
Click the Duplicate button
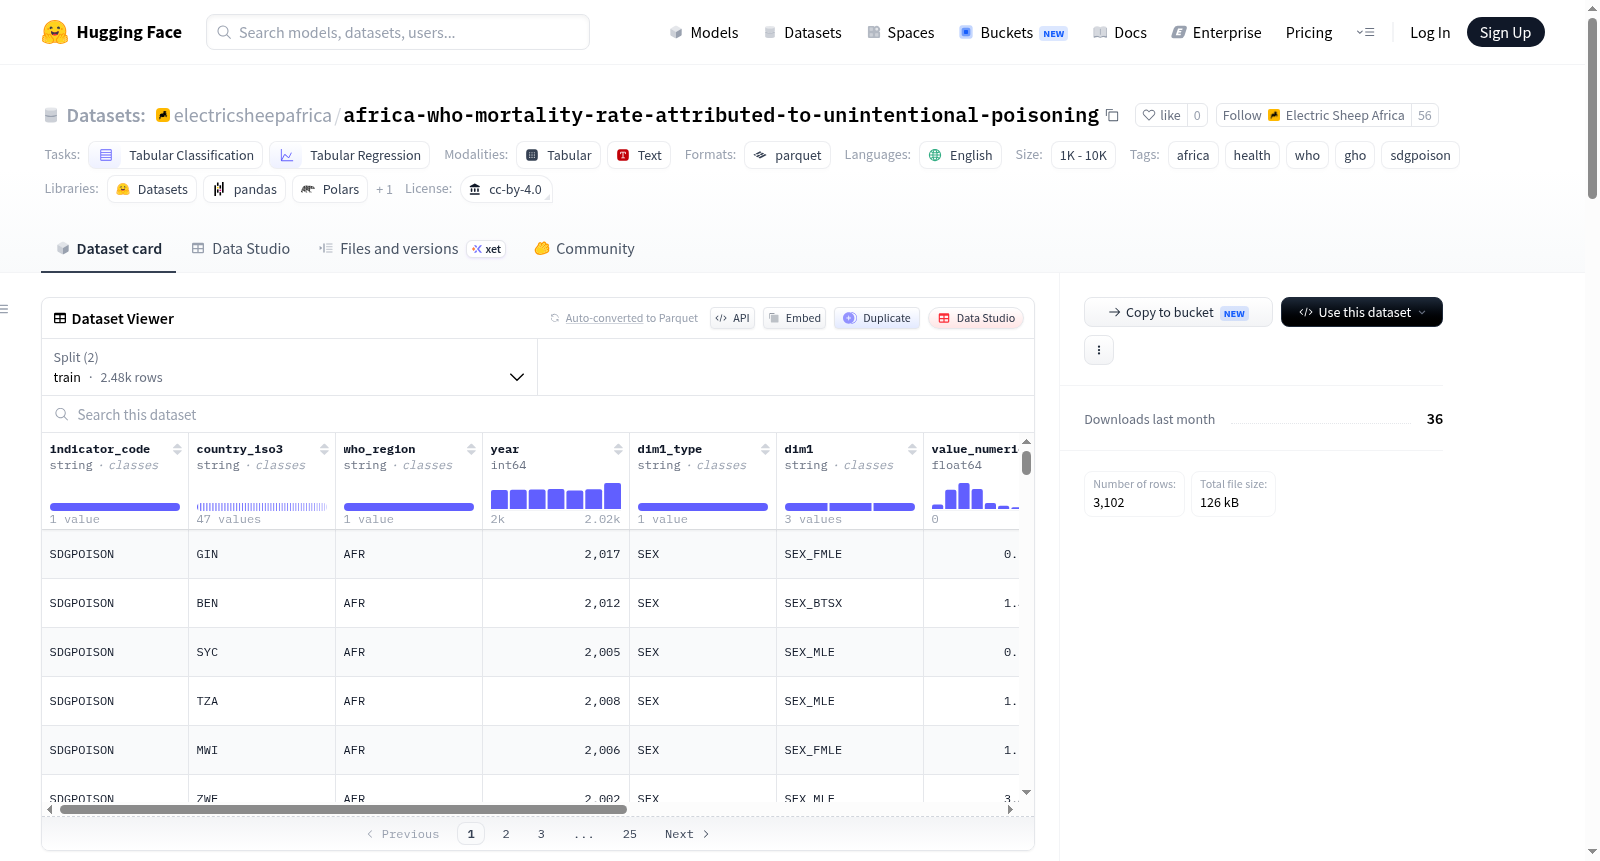pyautogui.click(x=877, y=318)
